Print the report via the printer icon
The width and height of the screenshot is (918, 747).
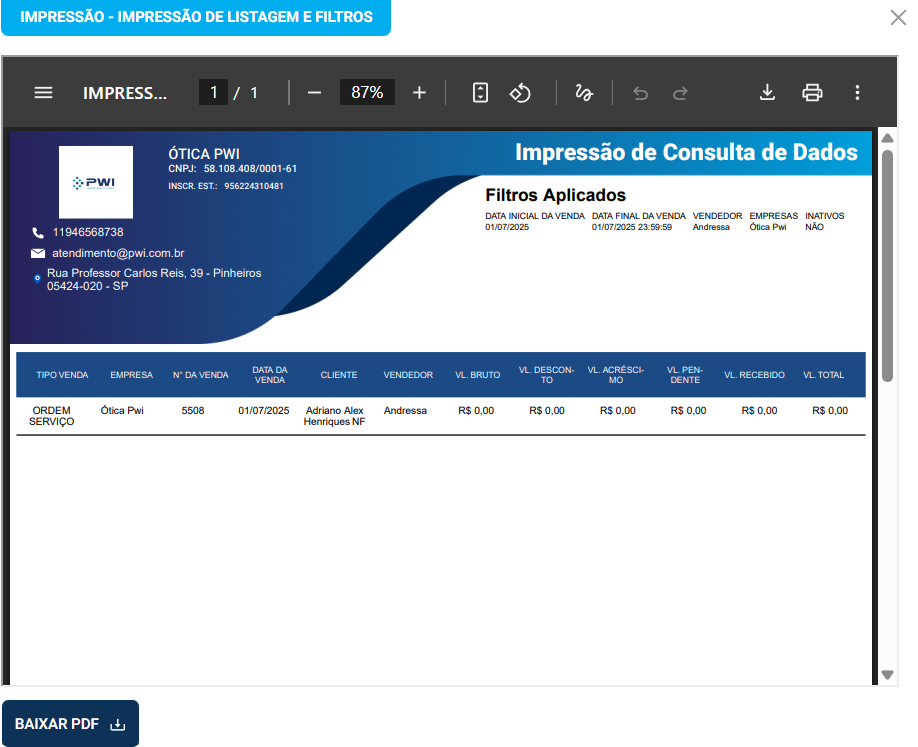tap(812, 92)
